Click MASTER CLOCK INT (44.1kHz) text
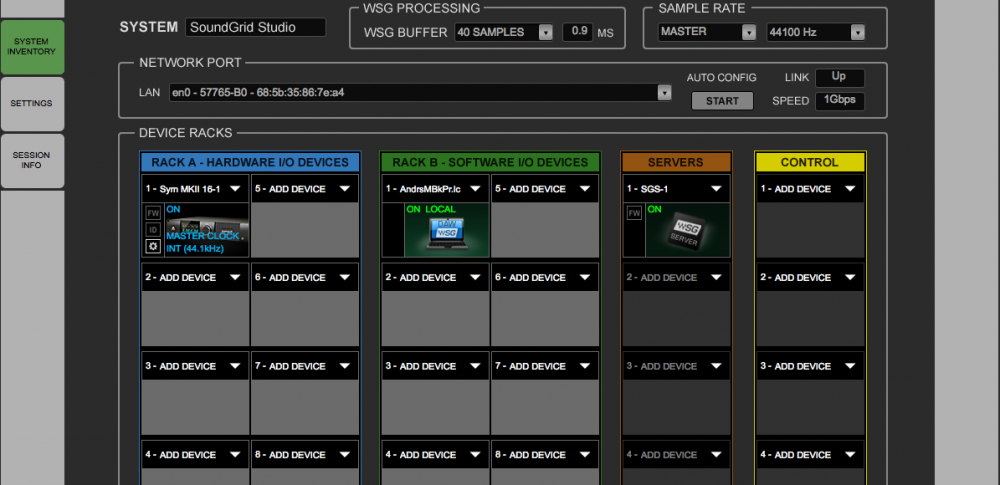The image size is (1000, 485). click(x=203, y=242)
